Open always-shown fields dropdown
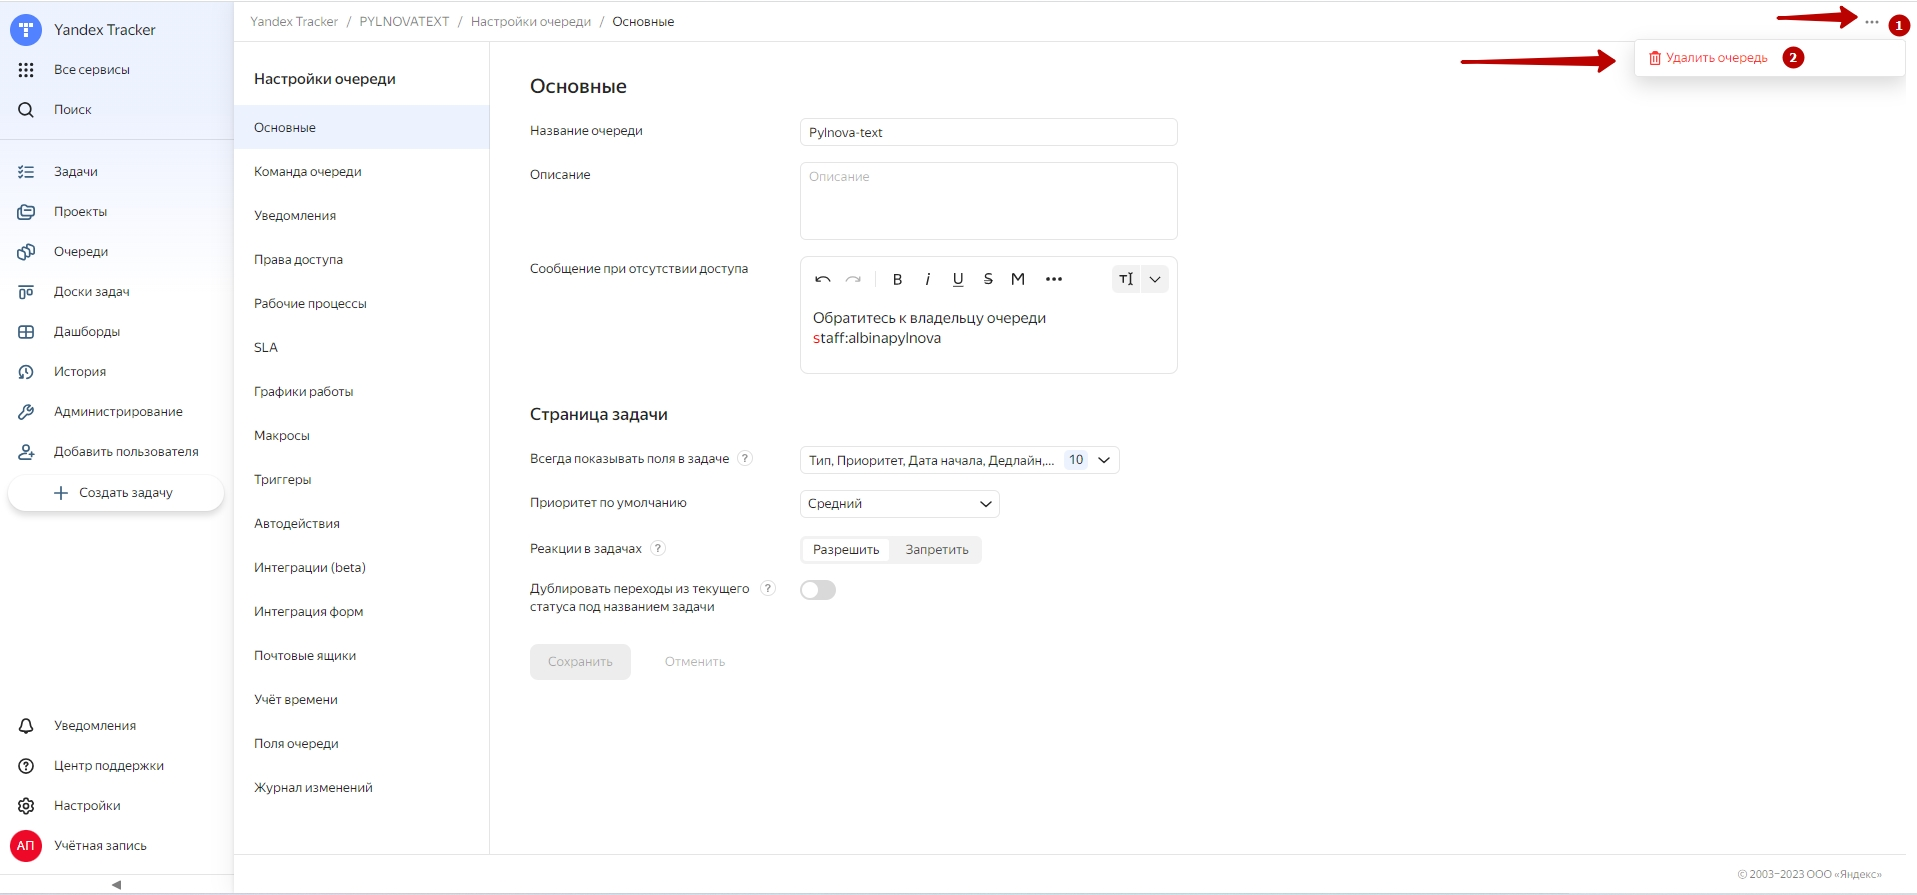Viewport: 1917px width, 895px height. tap(960, 460)
